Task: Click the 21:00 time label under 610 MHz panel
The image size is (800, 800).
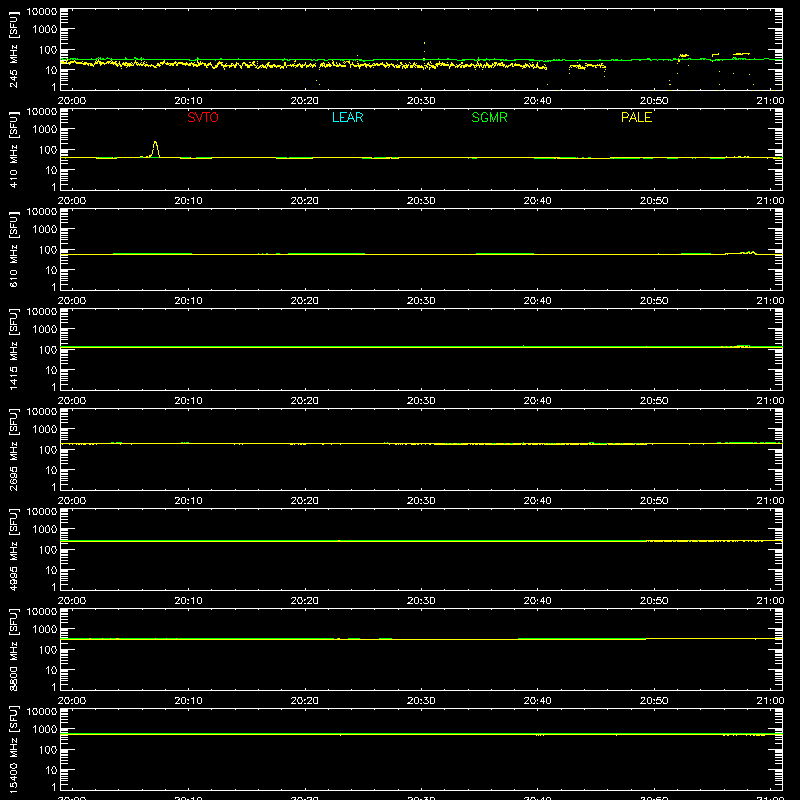Action: coord(770,301)
